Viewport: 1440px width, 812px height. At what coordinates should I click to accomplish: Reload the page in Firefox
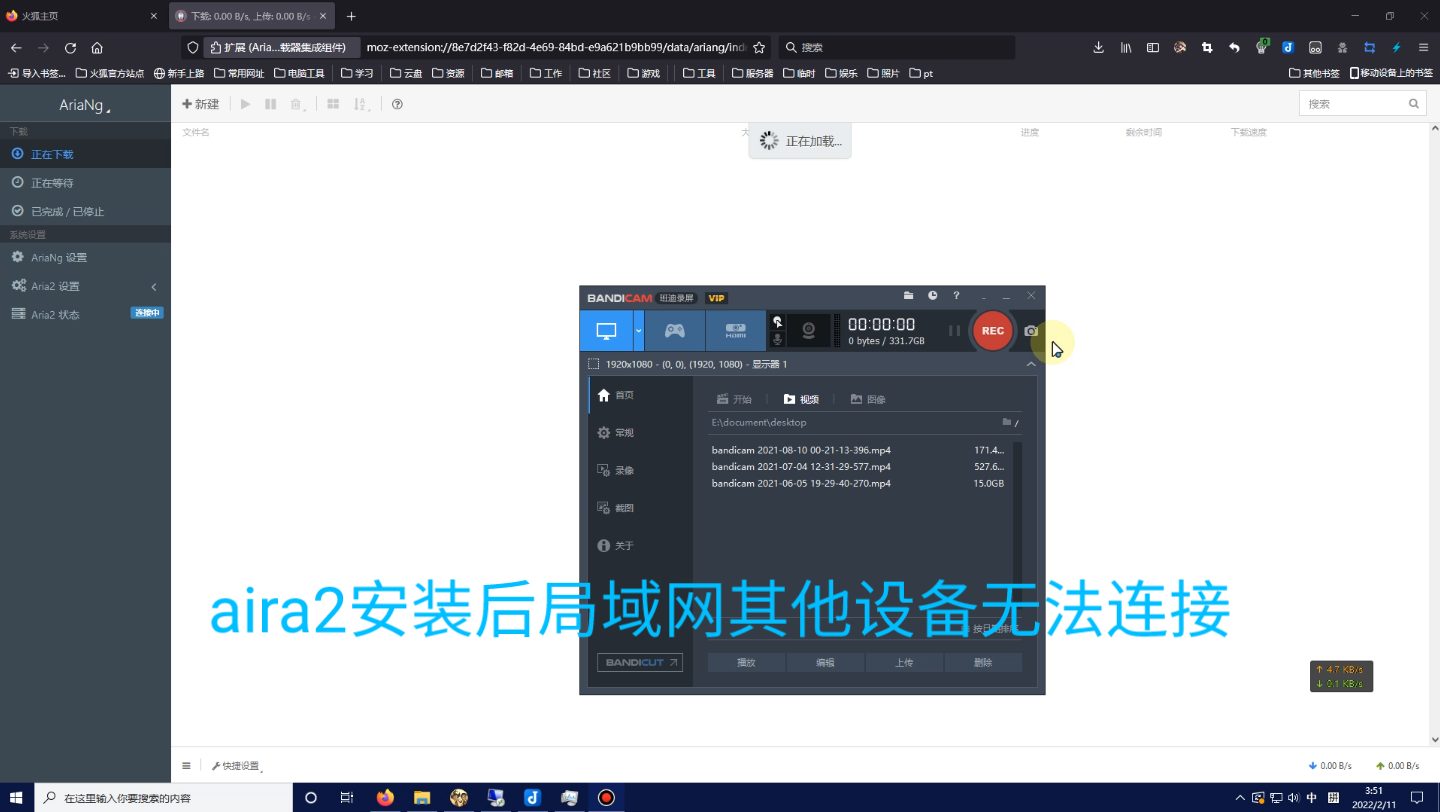[x=70, y=48]
